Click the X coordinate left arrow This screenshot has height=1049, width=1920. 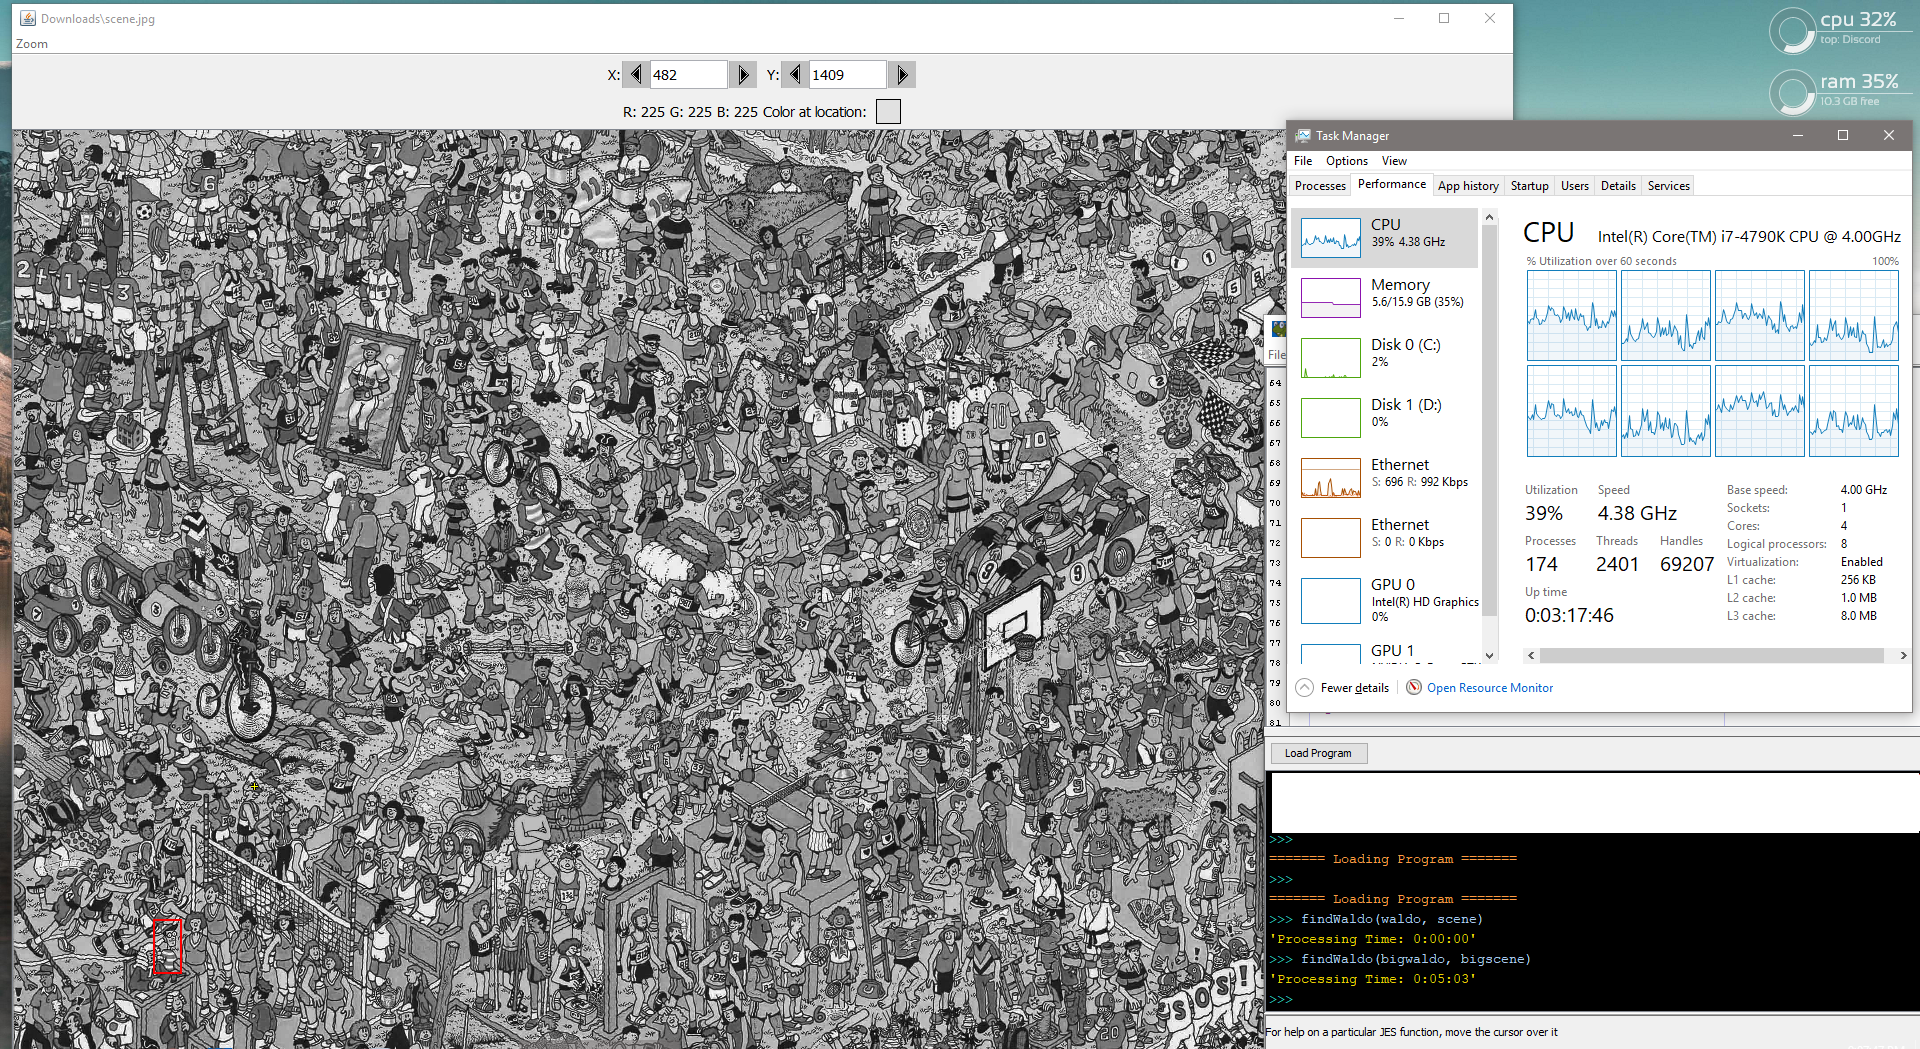(x=635, y=75)
